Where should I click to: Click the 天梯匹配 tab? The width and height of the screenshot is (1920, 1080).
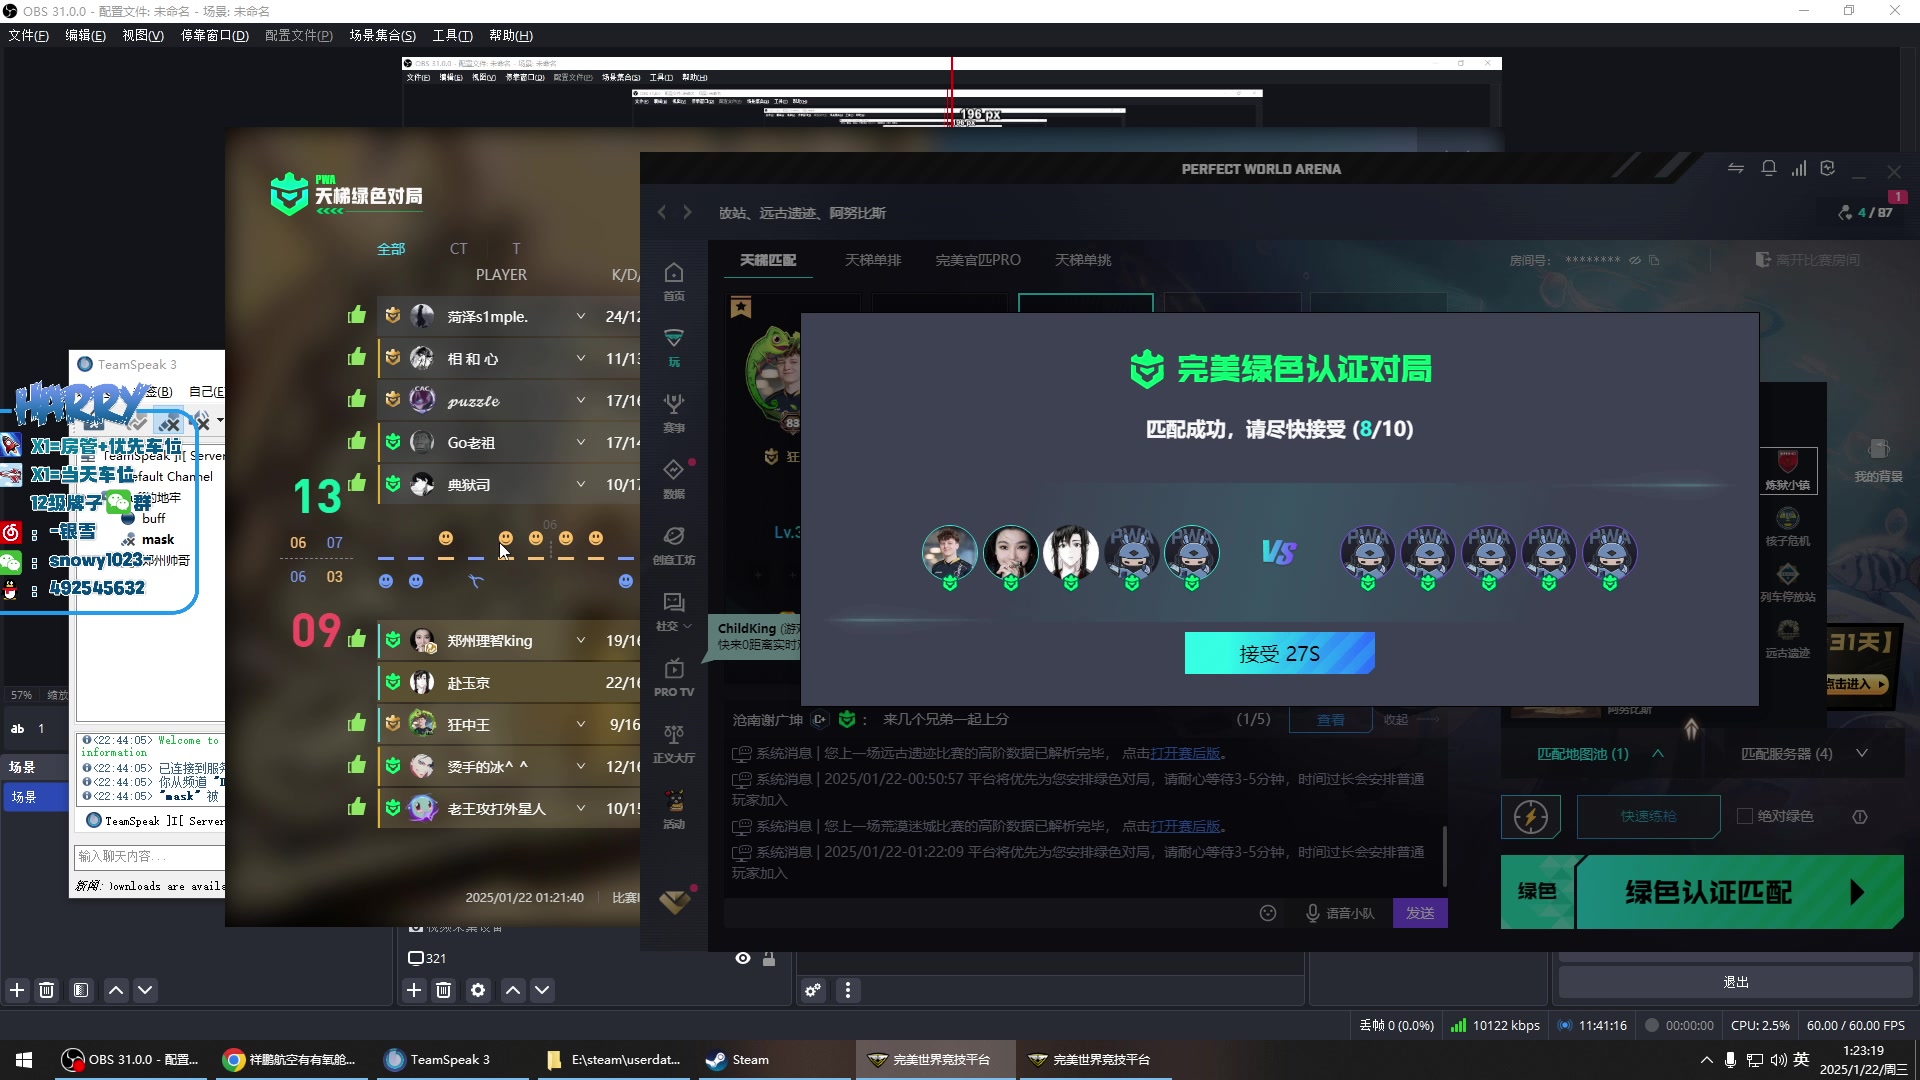tap(769, 260)
